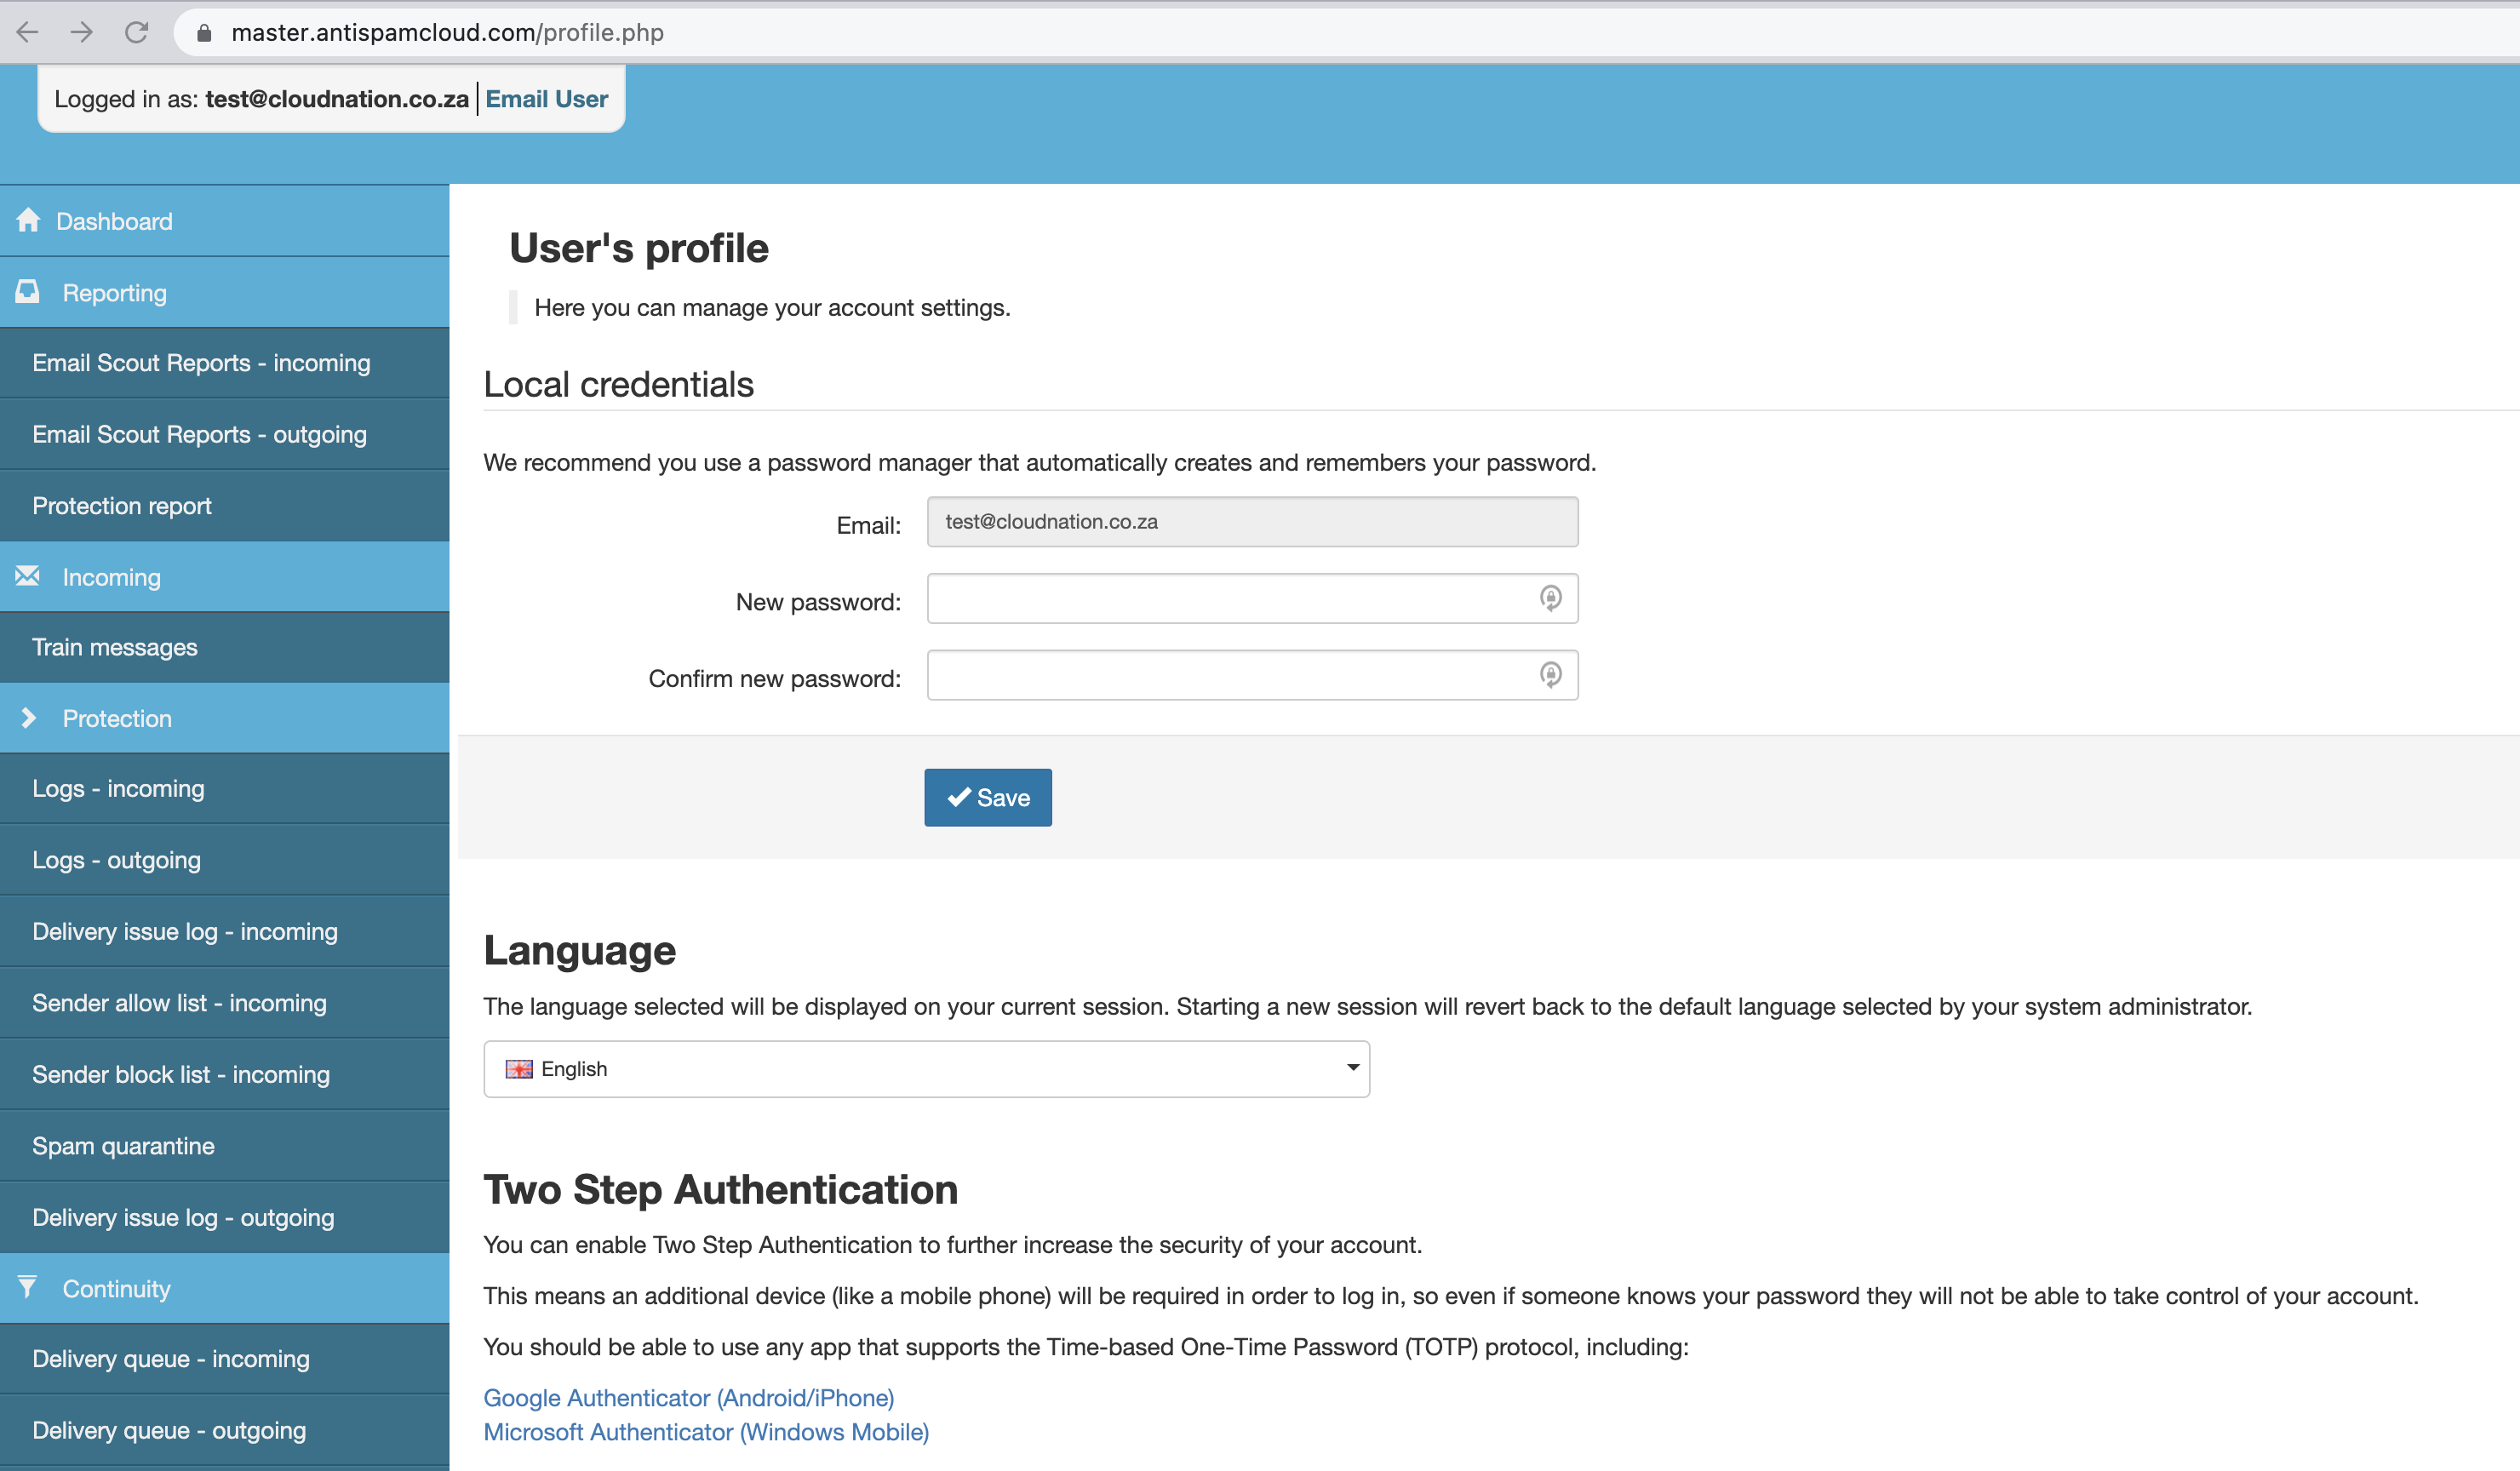Click password manager icon in New password field
The width and height of the screenshot is (2520, 1471).
(1550, 598)
